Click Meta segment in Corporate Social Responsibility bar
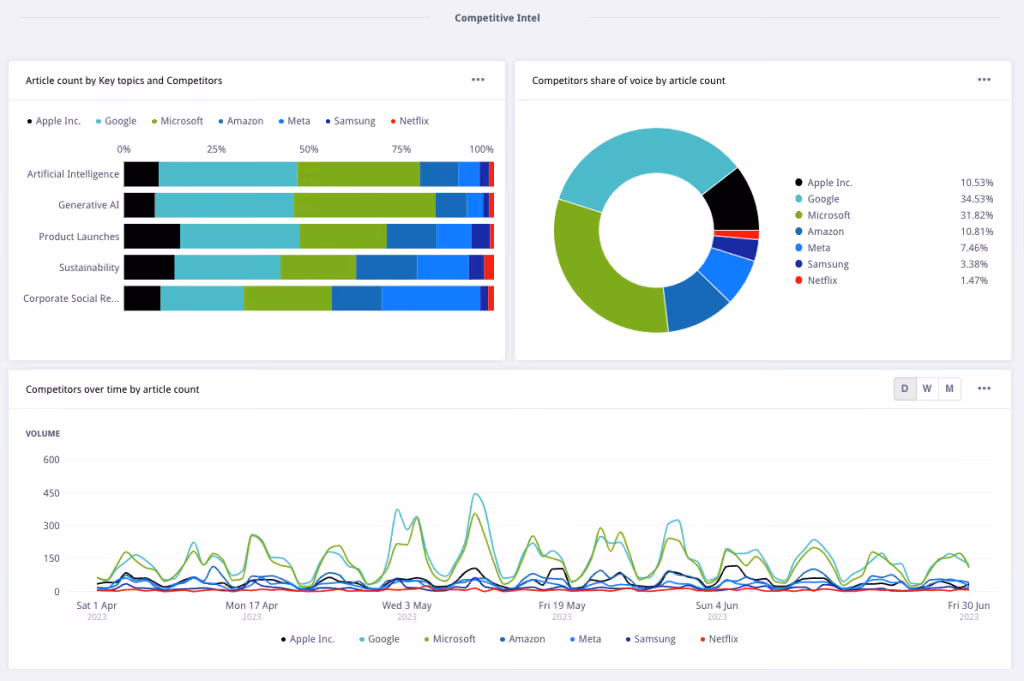Screen dimensions: 1024x681 (431, 298)
